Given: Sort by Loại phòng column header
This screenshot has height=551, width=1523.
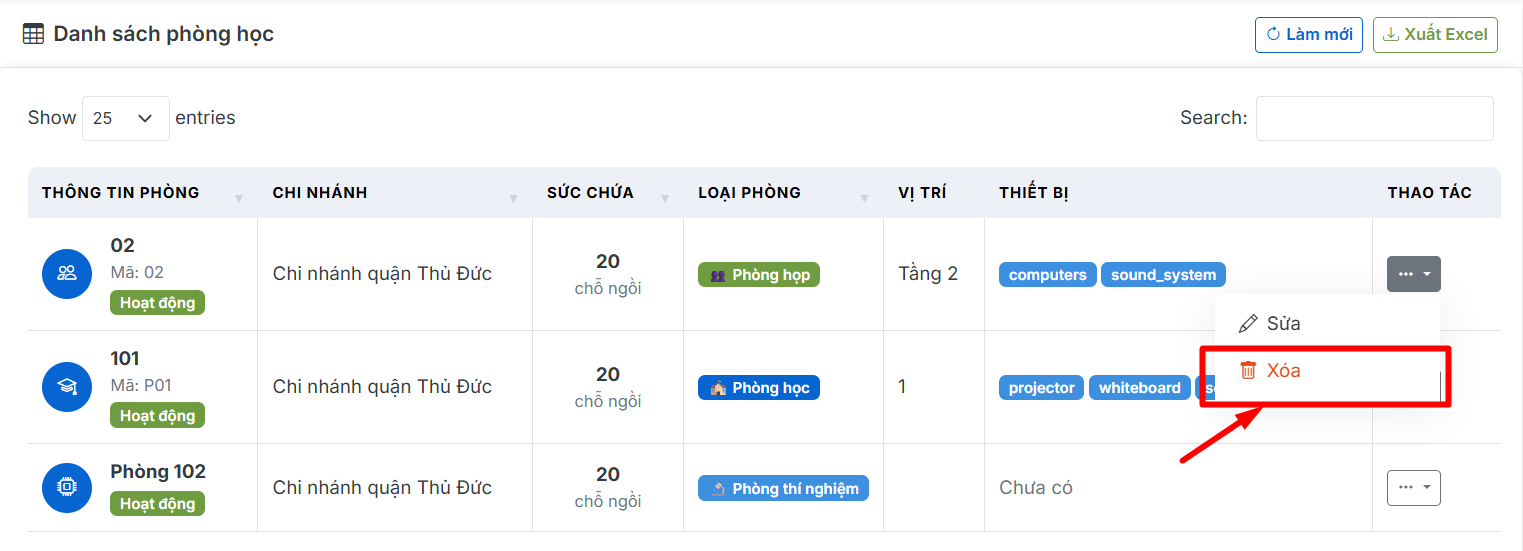Looking at the screenshot, I should (749, 193).
